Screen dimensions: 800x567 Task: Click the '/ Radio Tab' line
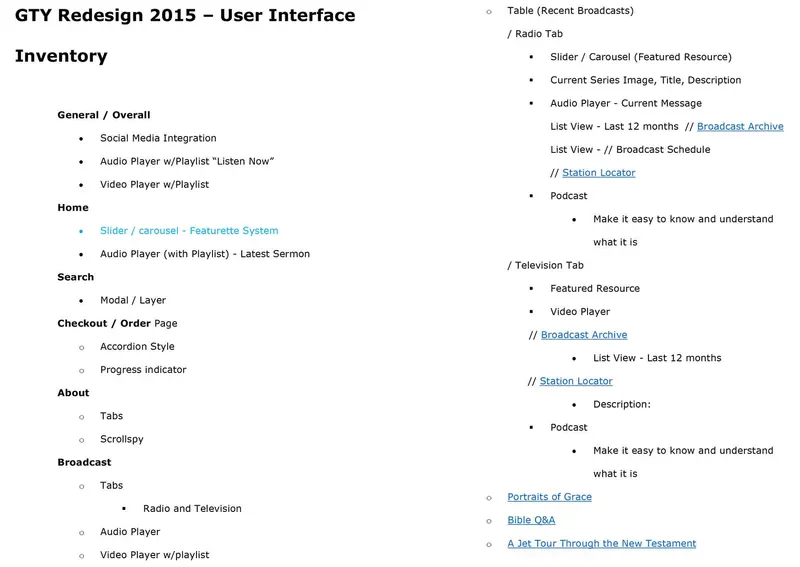click(535, 34)
